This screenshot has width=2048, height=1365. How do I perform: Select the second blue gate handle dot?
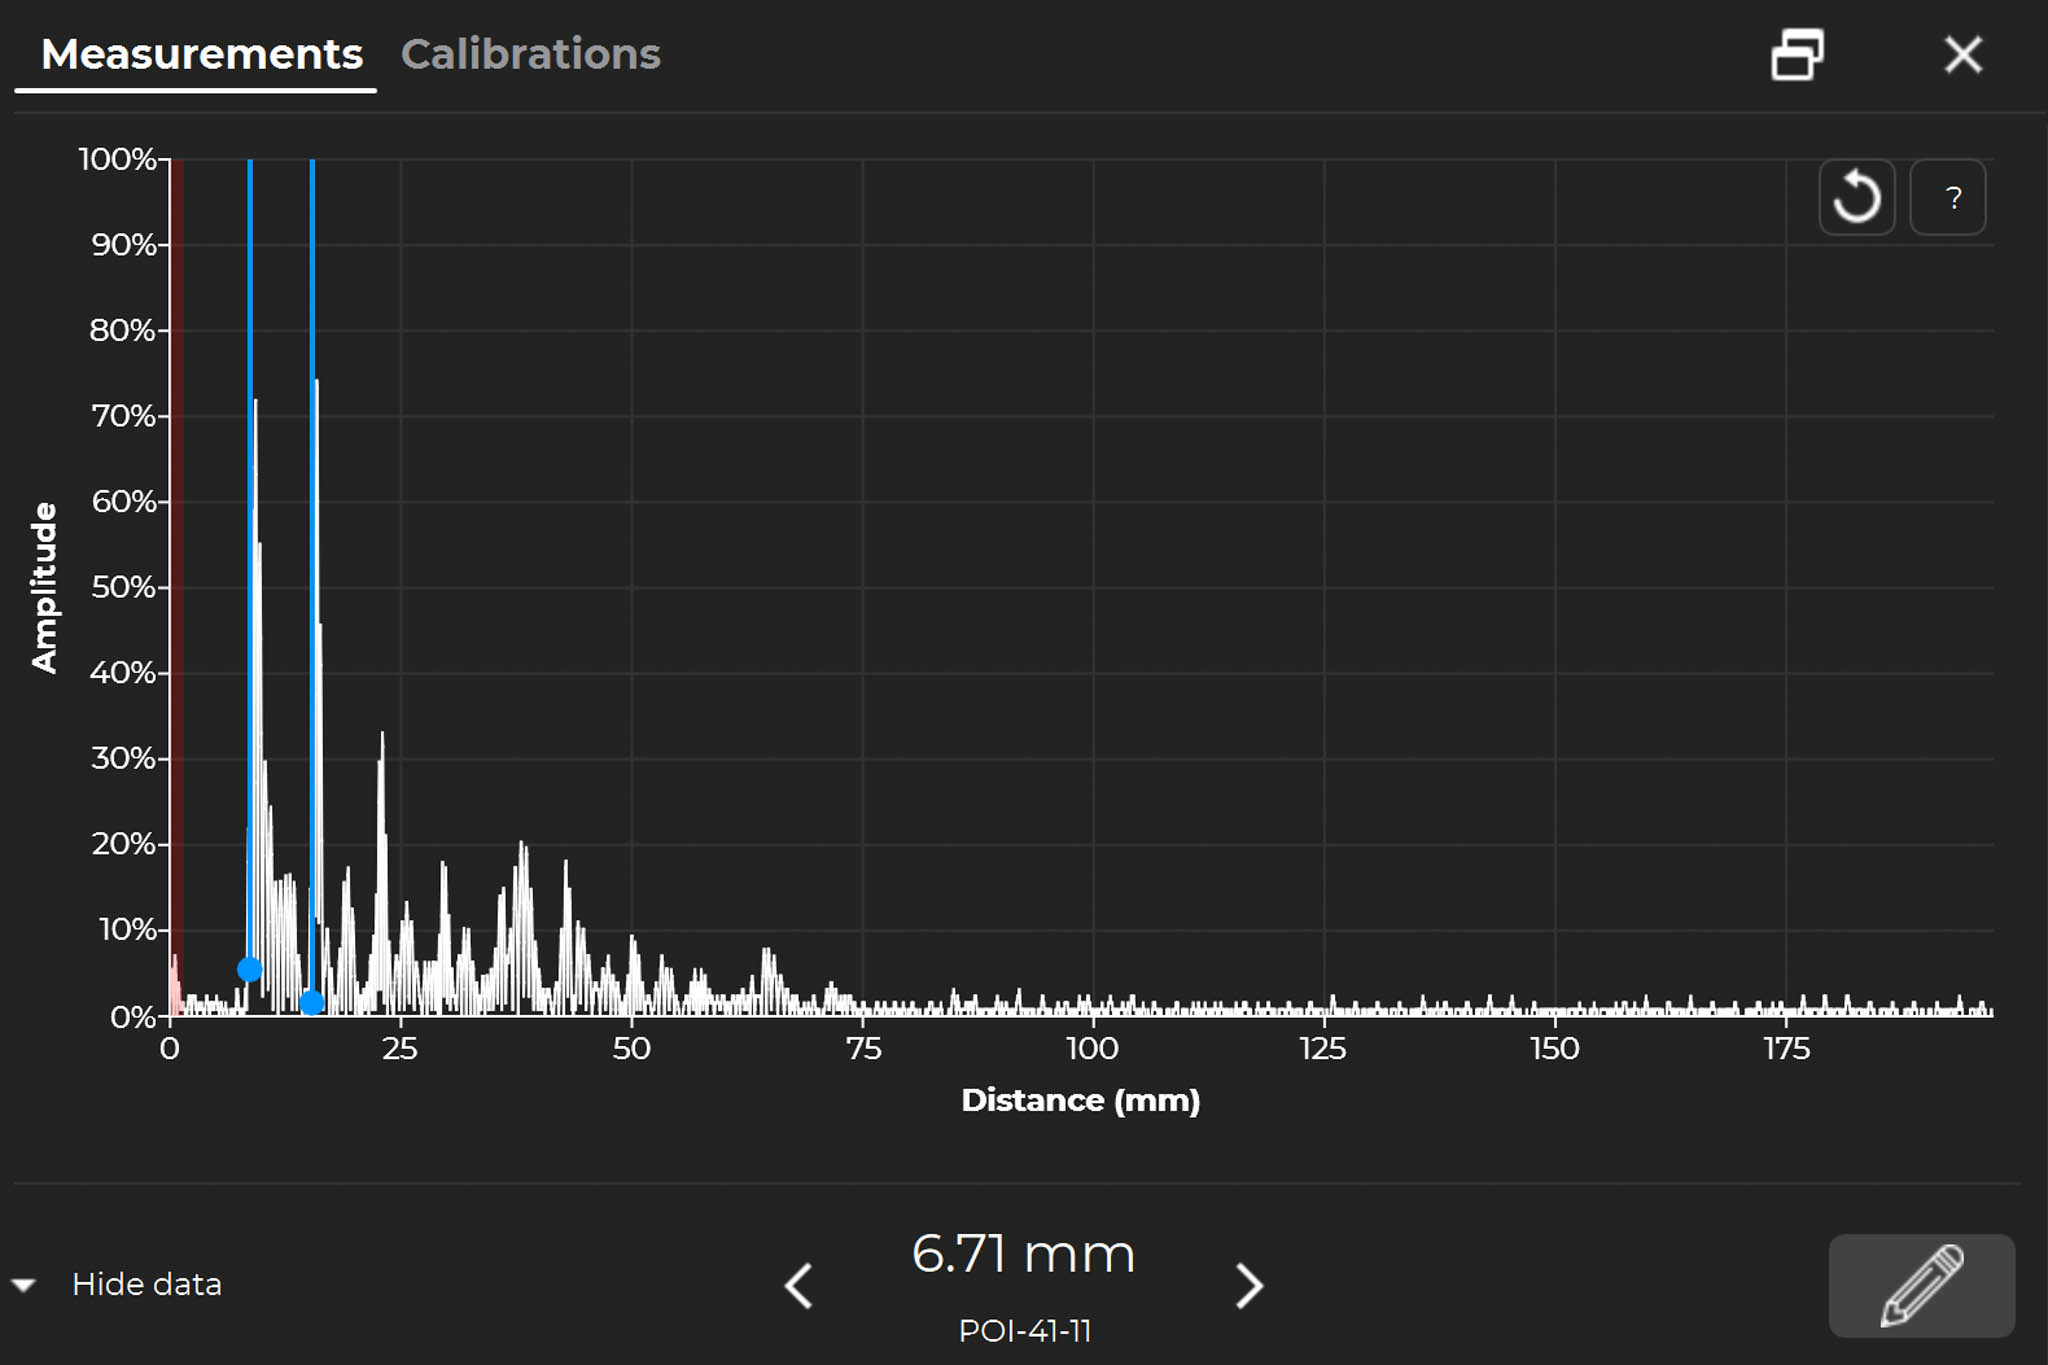click(x=312, y=1002)
